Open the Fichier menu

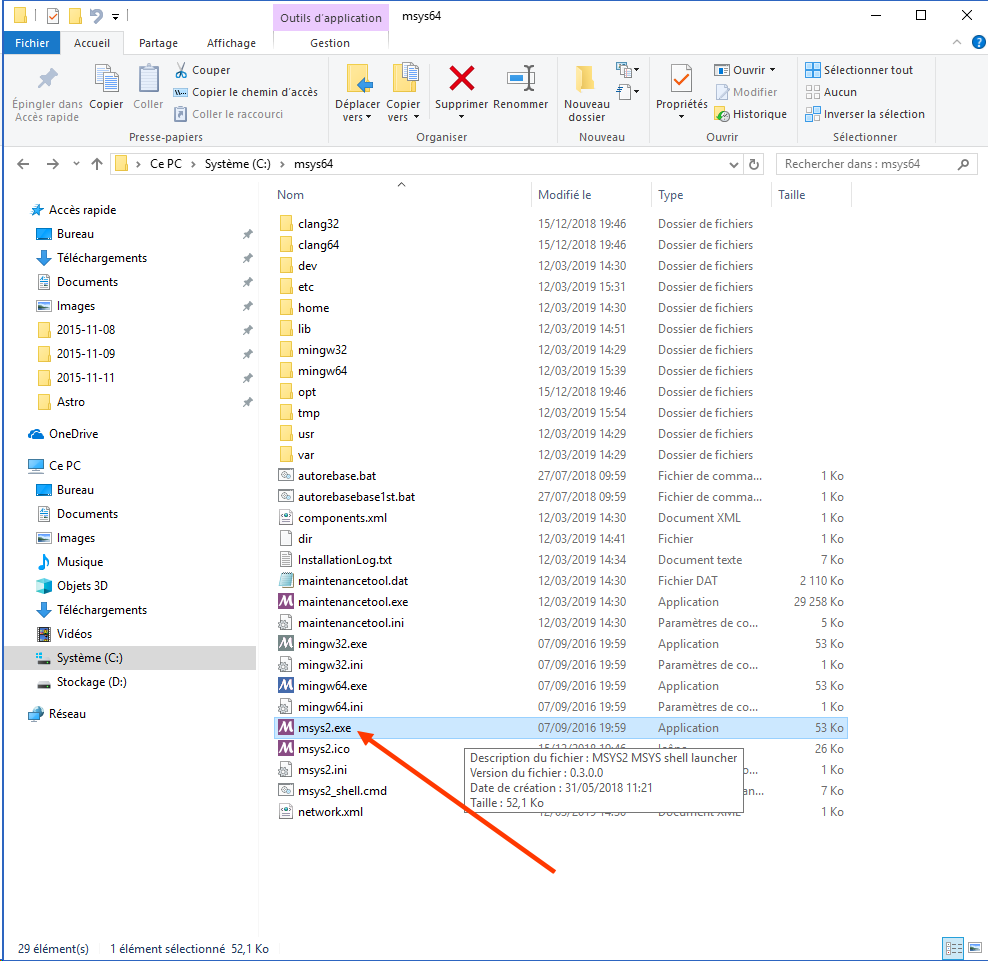32,43
